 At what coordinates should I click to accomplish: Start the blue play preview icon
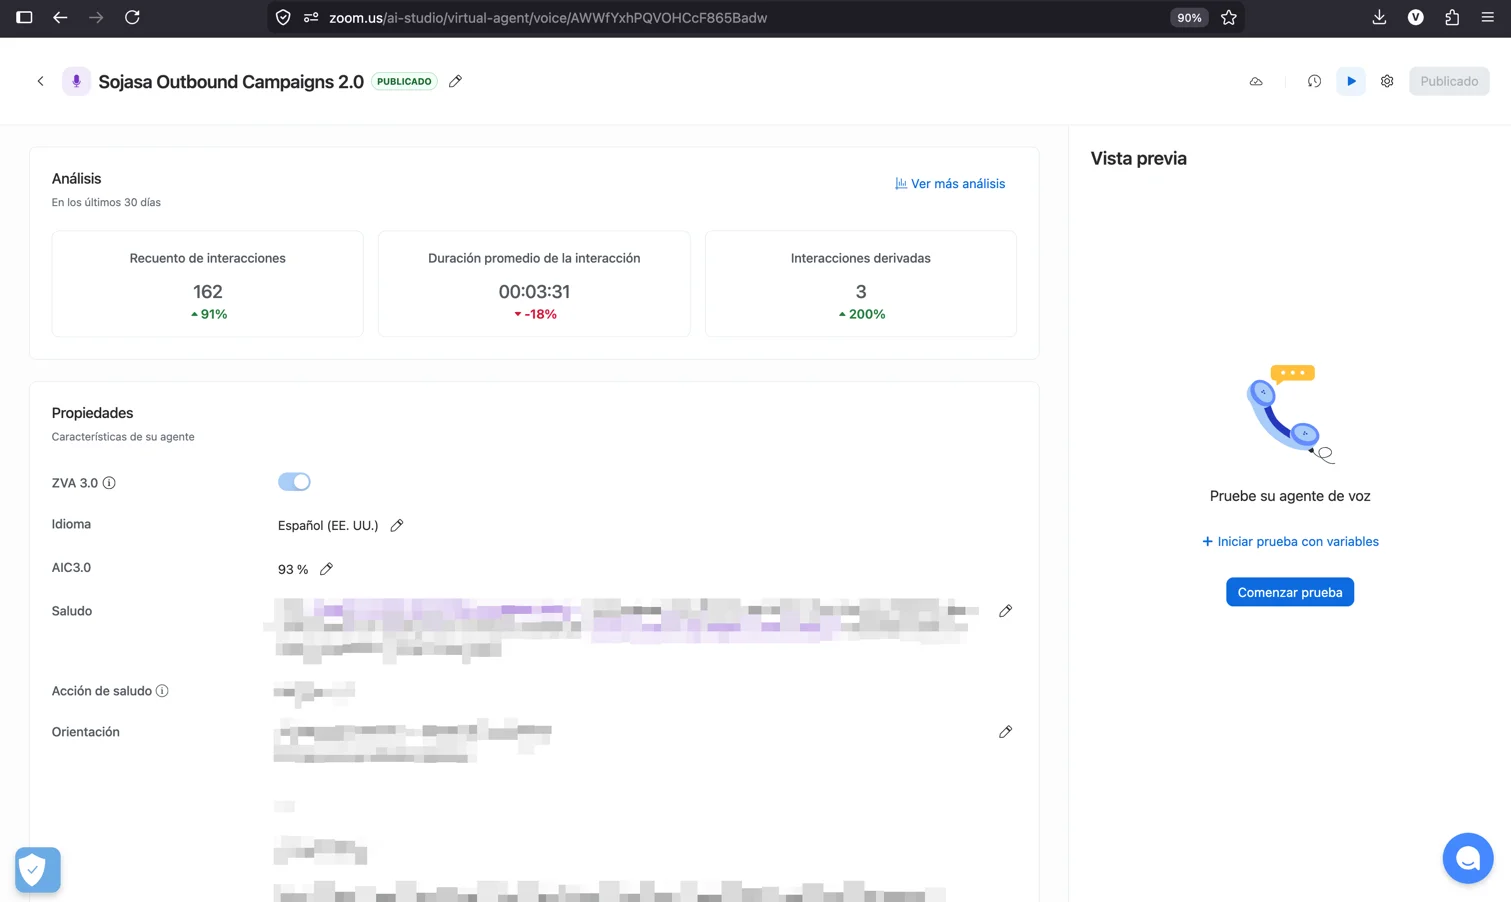pos(1351,81)
